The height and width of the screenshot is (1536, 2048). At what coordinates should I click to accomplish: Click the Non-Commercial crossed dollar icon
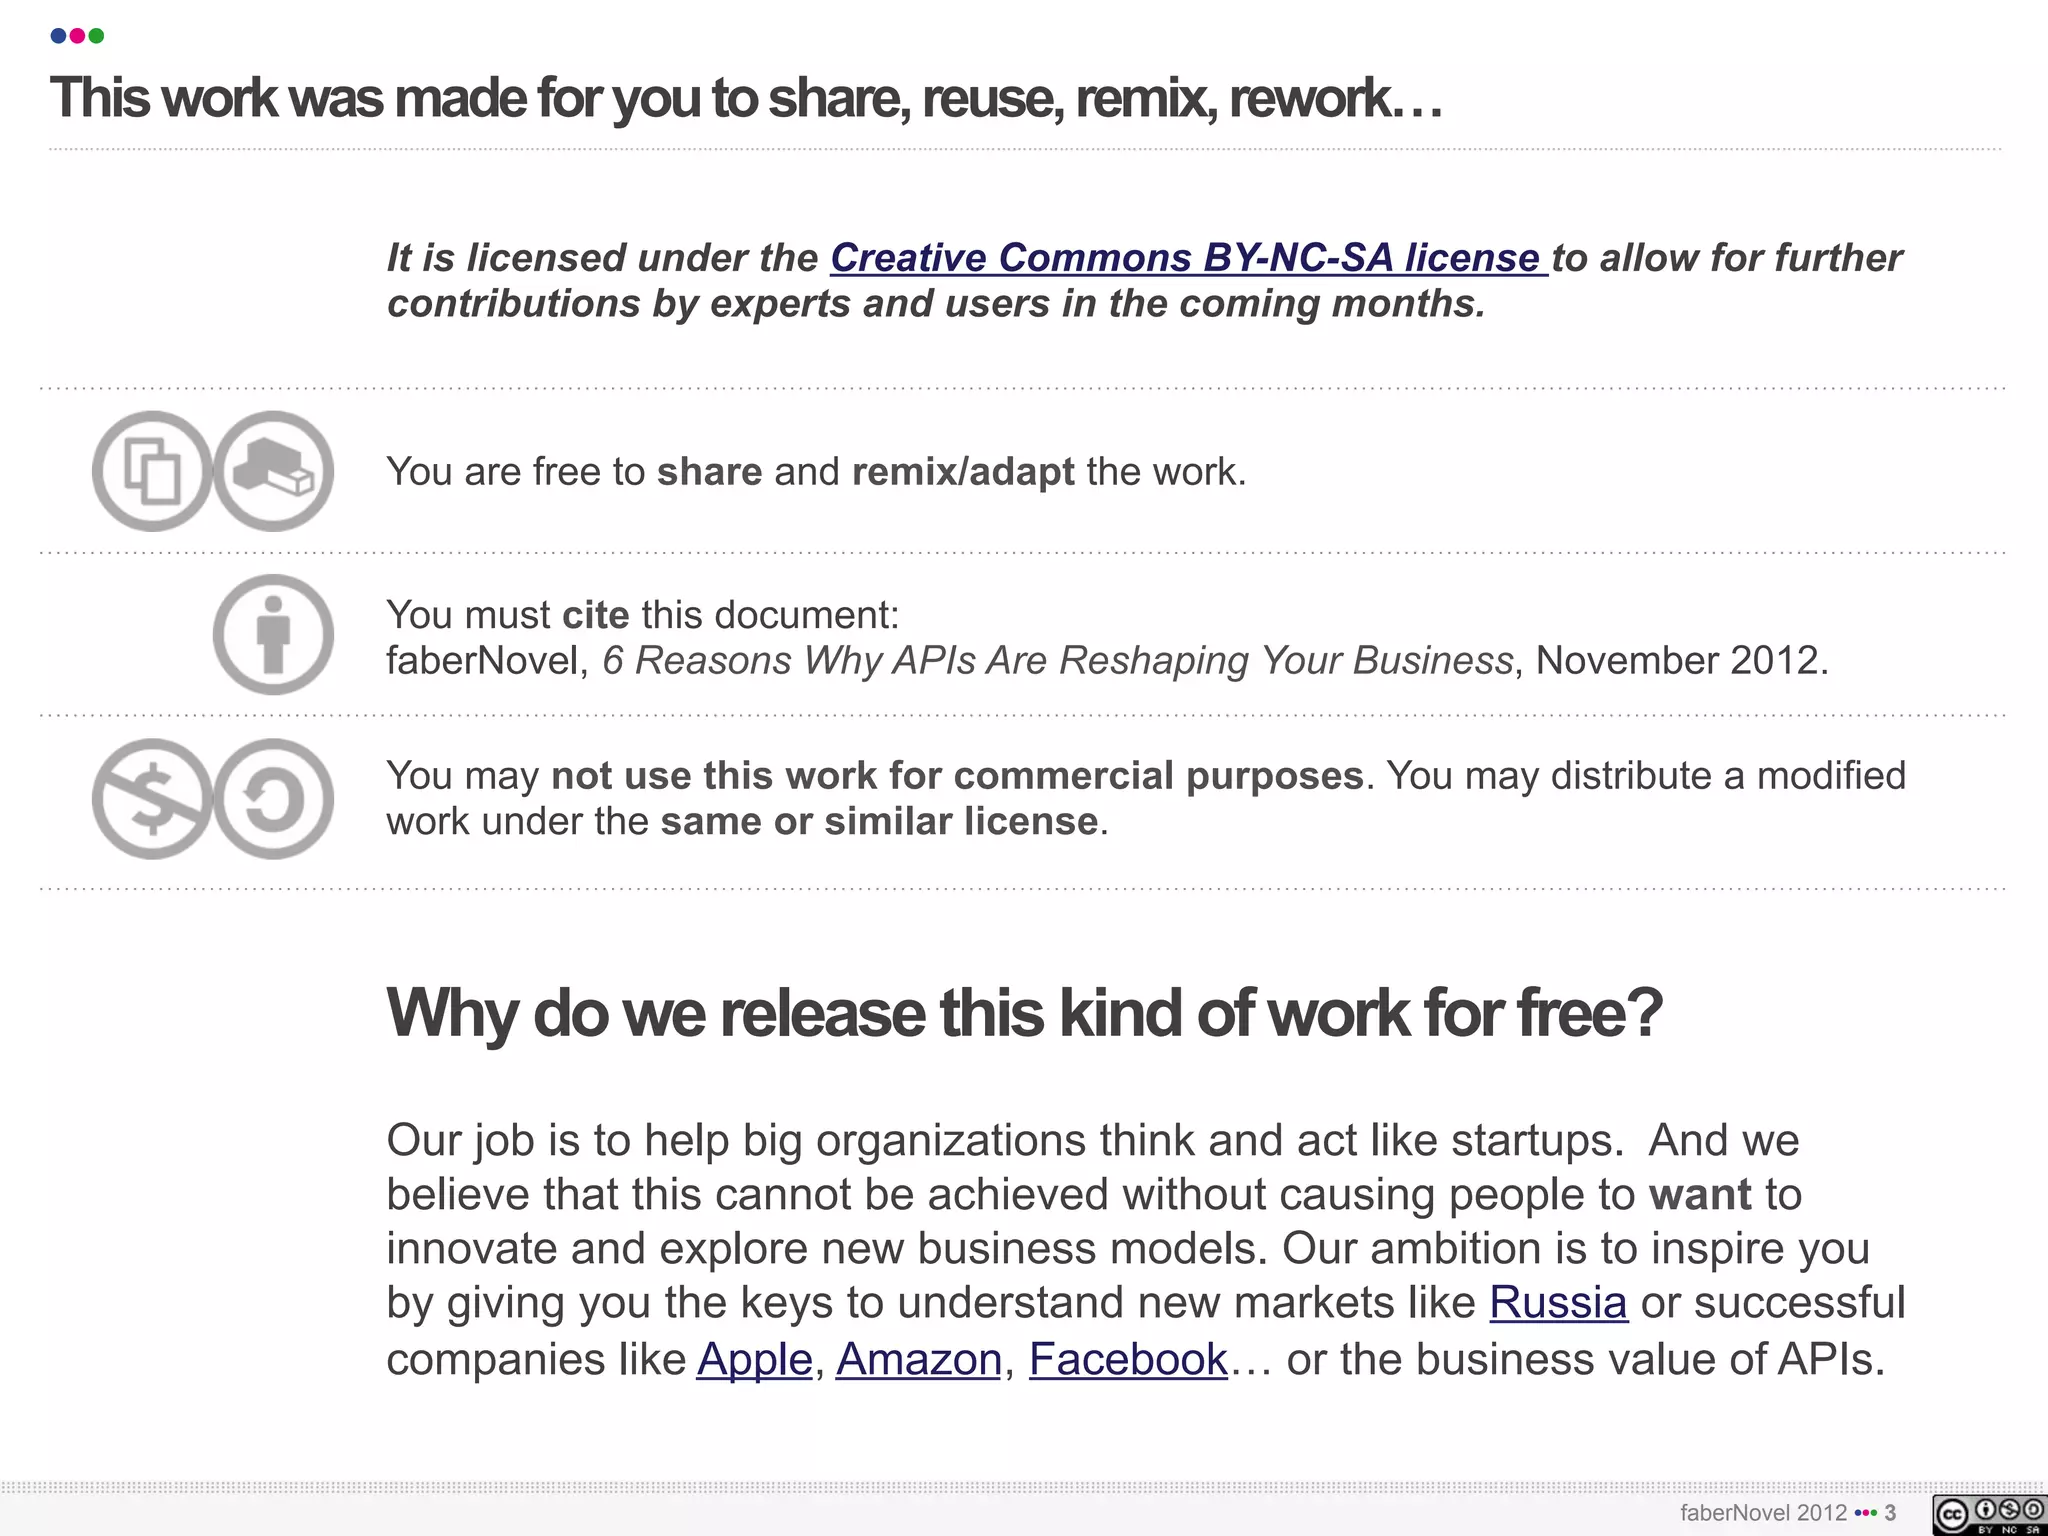[x=152, y=799]
